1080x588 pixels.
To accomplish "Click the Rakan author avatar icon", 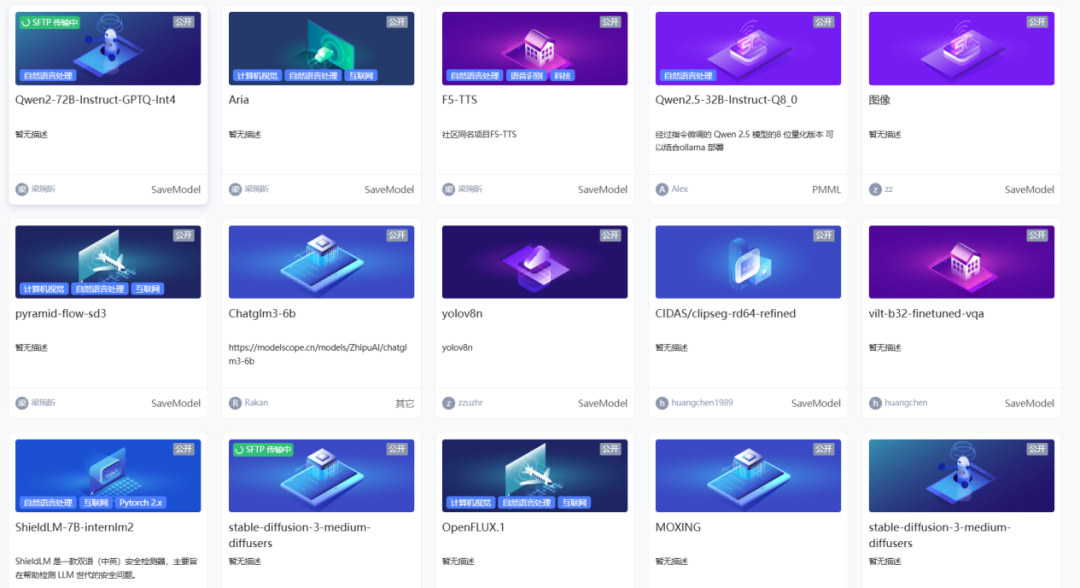I will pyautogui.click(x=235, y=403).
